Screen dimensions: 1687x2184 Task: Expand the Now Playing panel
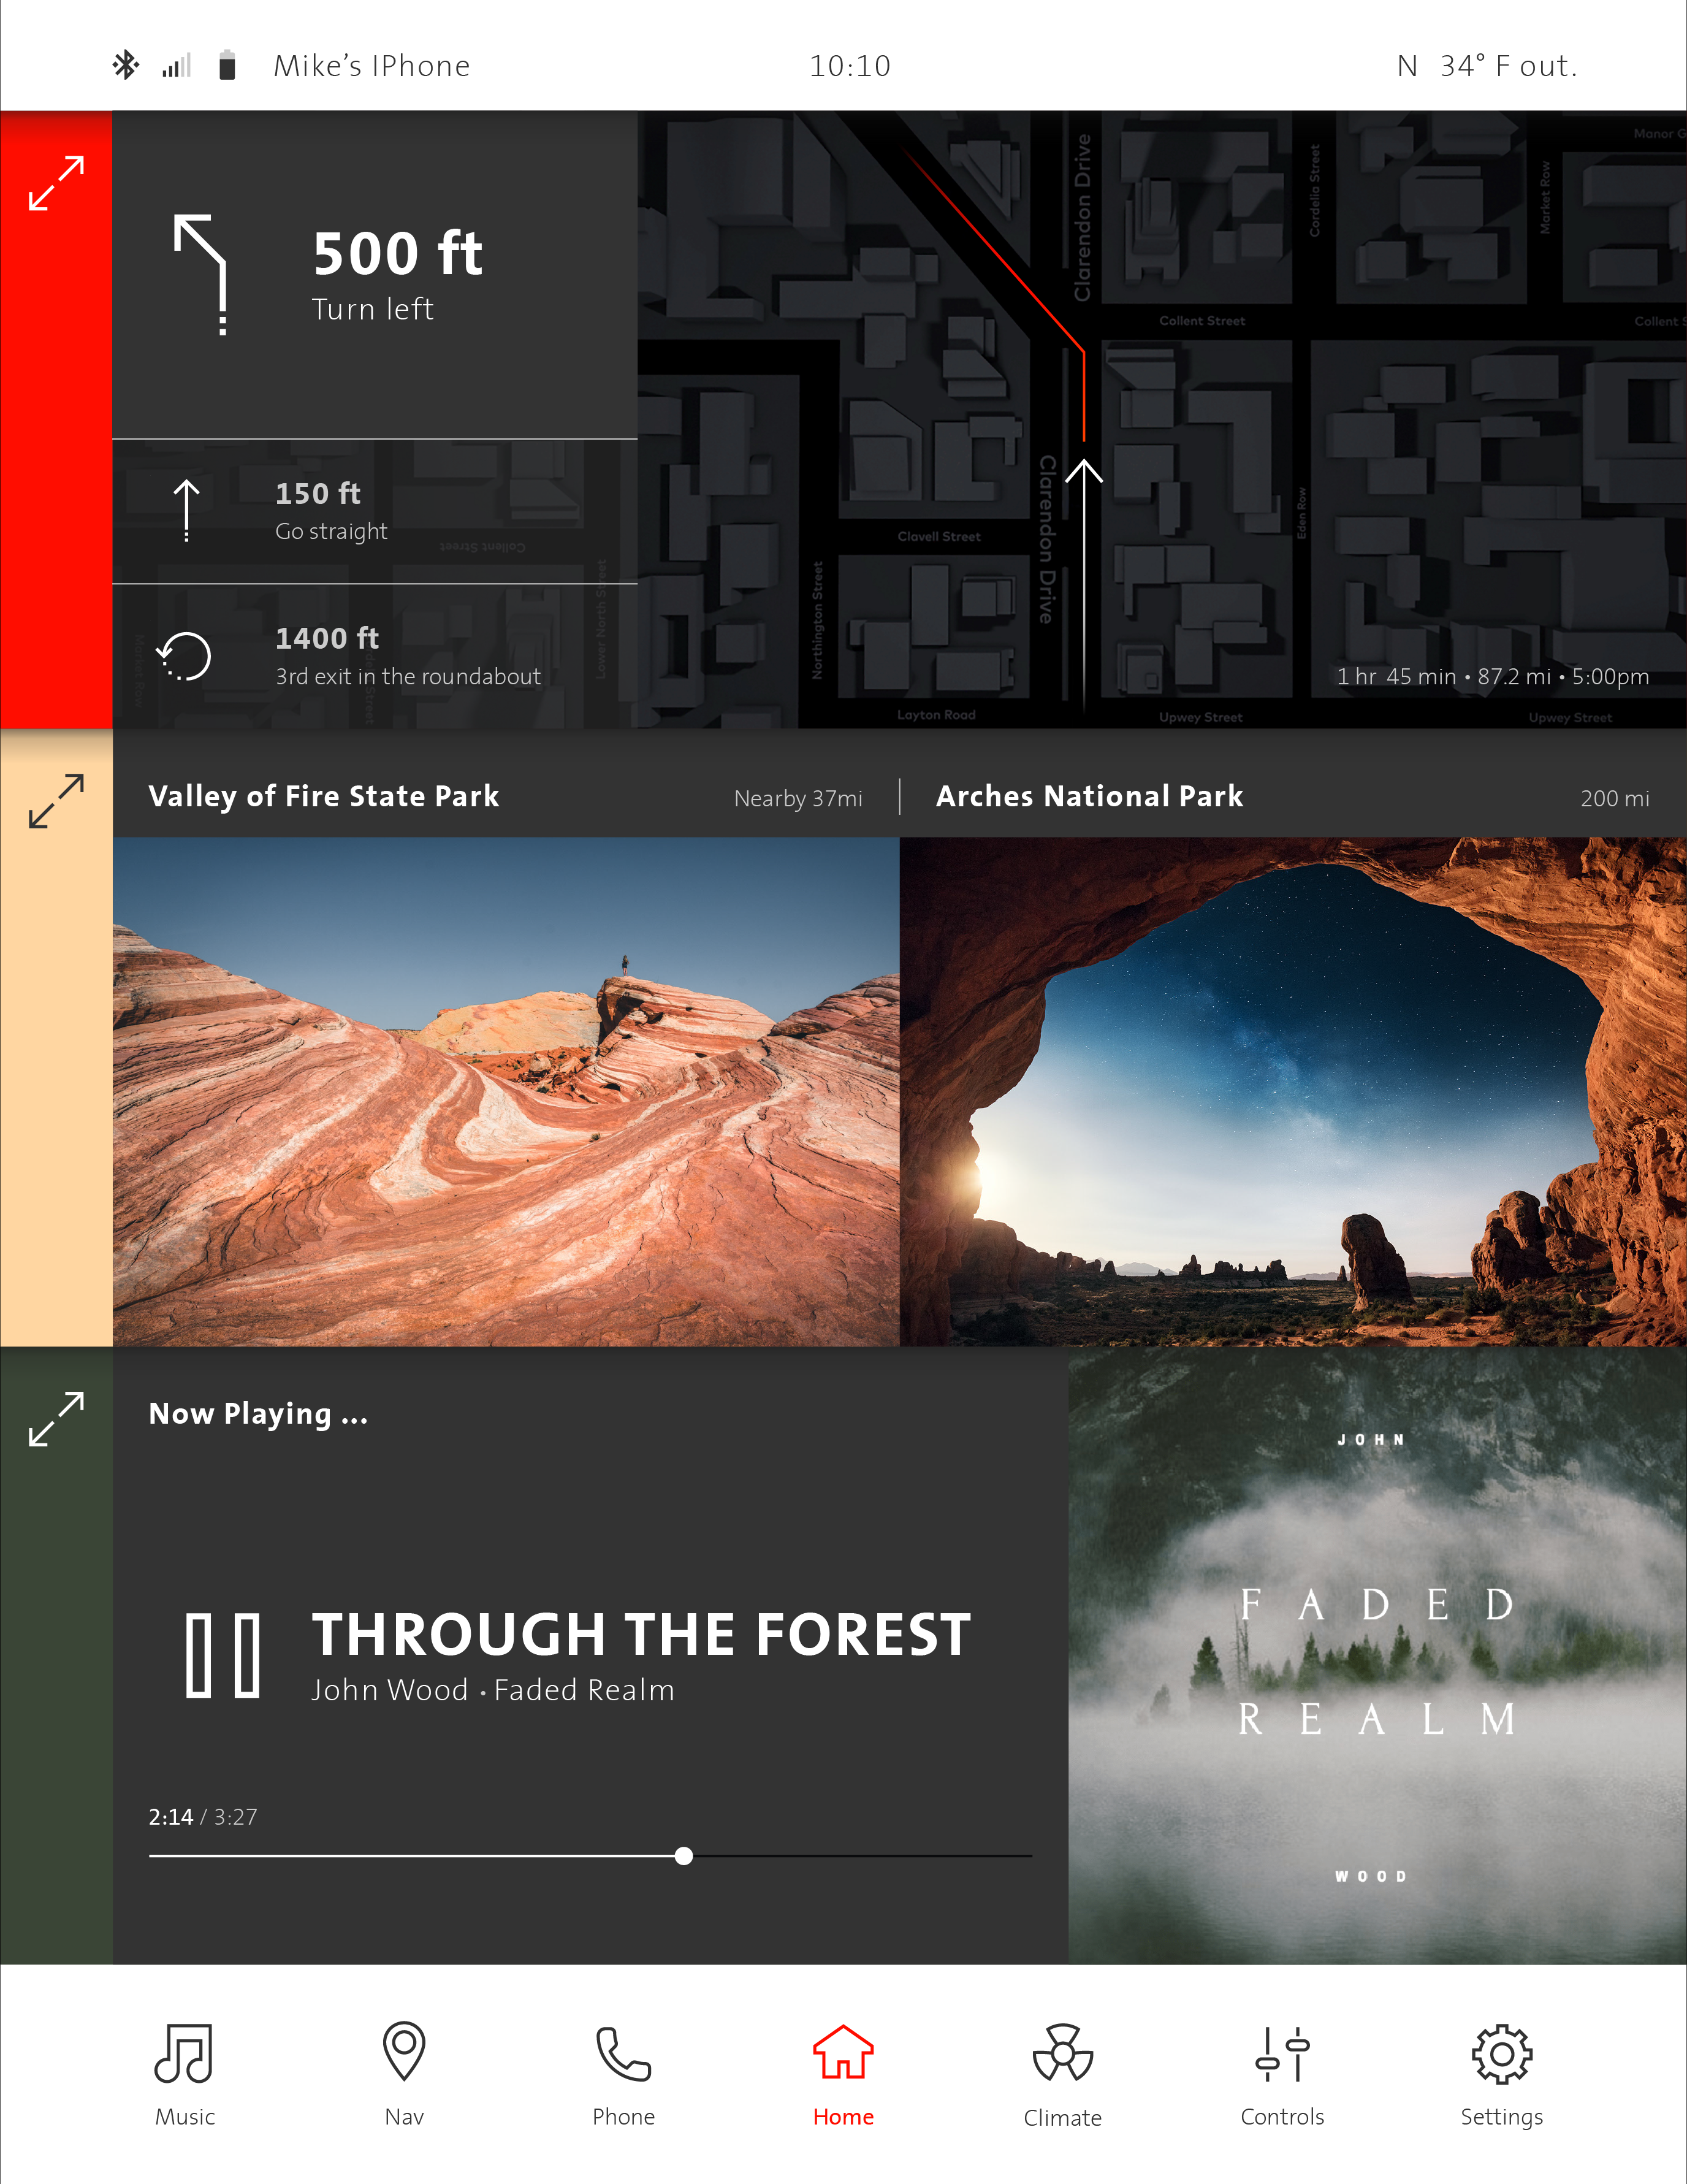click(56, 1418)
